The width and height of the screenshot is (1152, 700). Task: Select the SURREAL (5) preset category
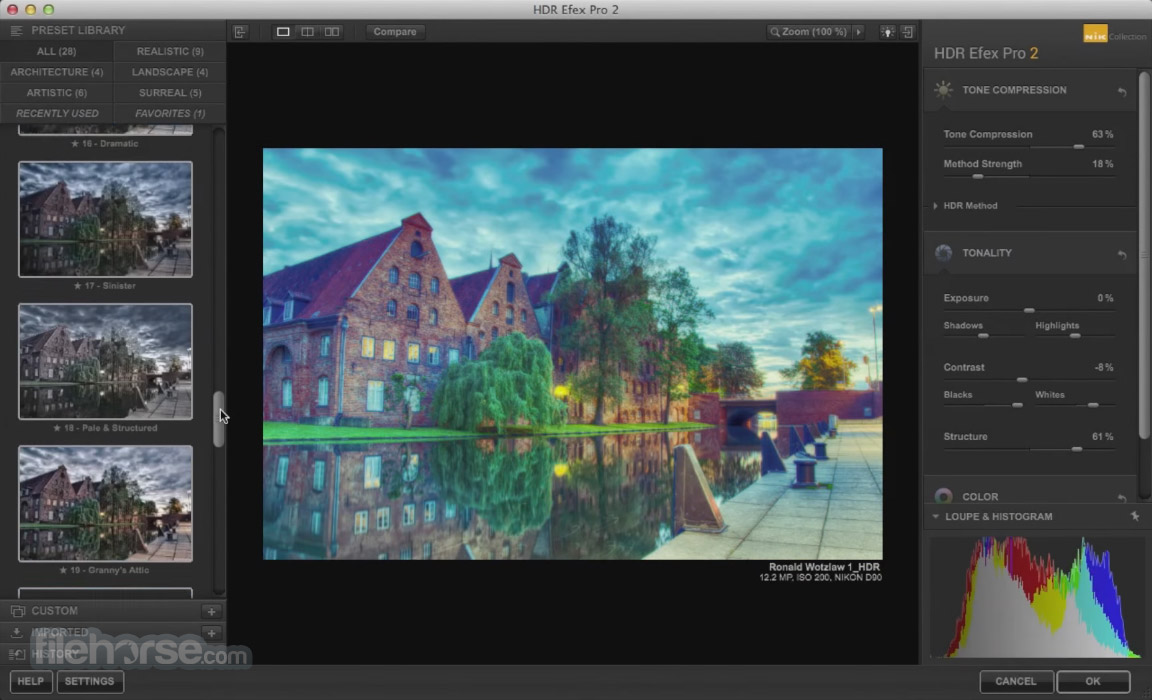point(170,93)
